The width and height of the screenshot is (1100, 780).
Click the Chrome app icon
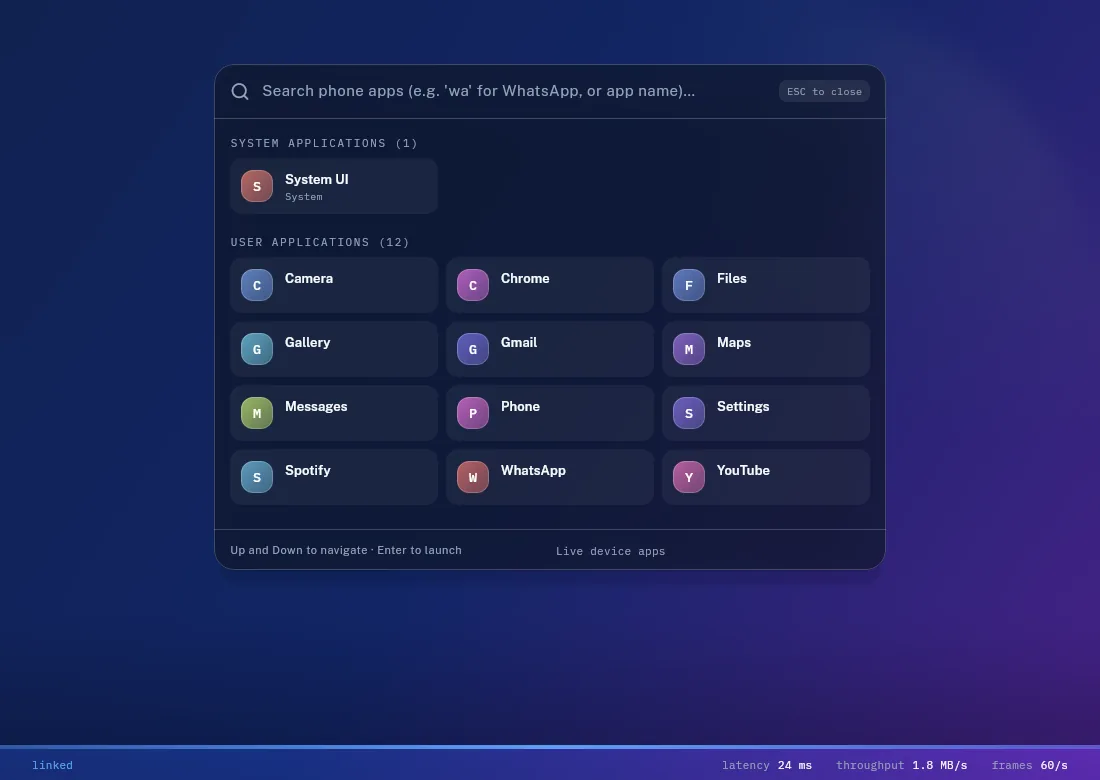pyautogui.click(x=473, y=285)
